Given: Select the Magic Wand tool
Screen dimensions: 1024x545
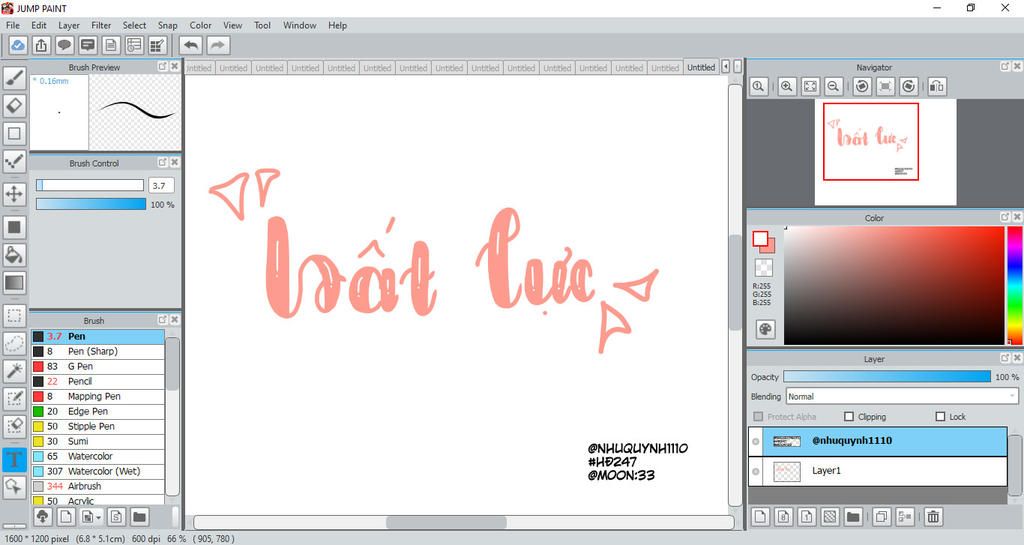Looking at the screenshot, I should pos(14,371).
